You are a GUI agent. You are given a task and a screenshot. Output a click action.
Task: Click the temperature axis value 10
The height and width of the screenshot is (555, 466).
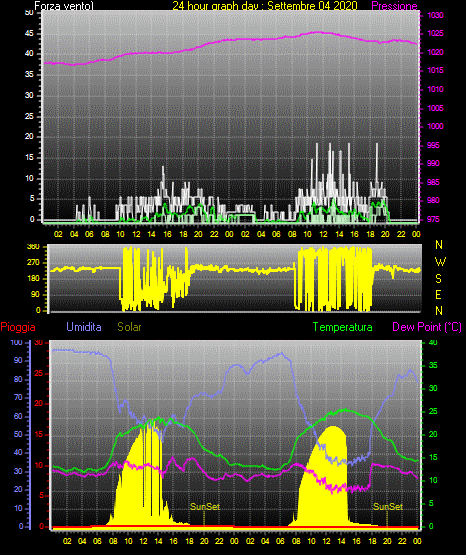[x=433, y=480]
